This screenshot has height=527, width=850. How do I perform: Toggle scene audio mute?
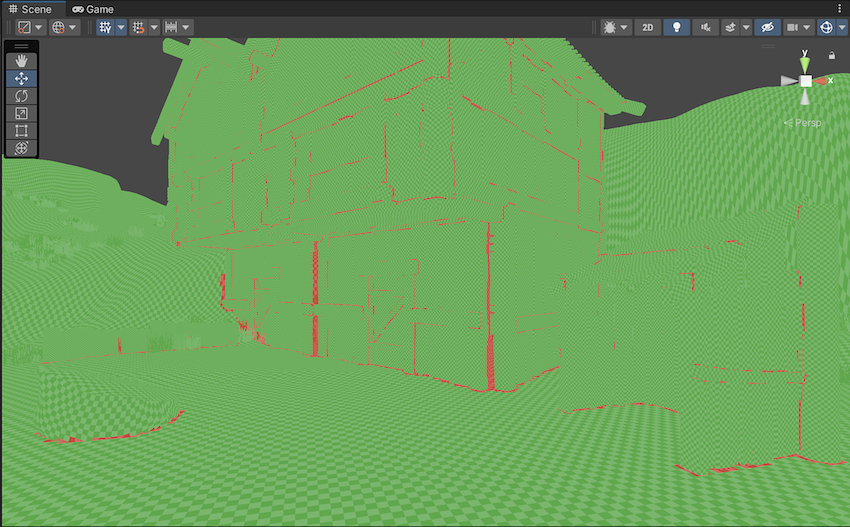706,27
